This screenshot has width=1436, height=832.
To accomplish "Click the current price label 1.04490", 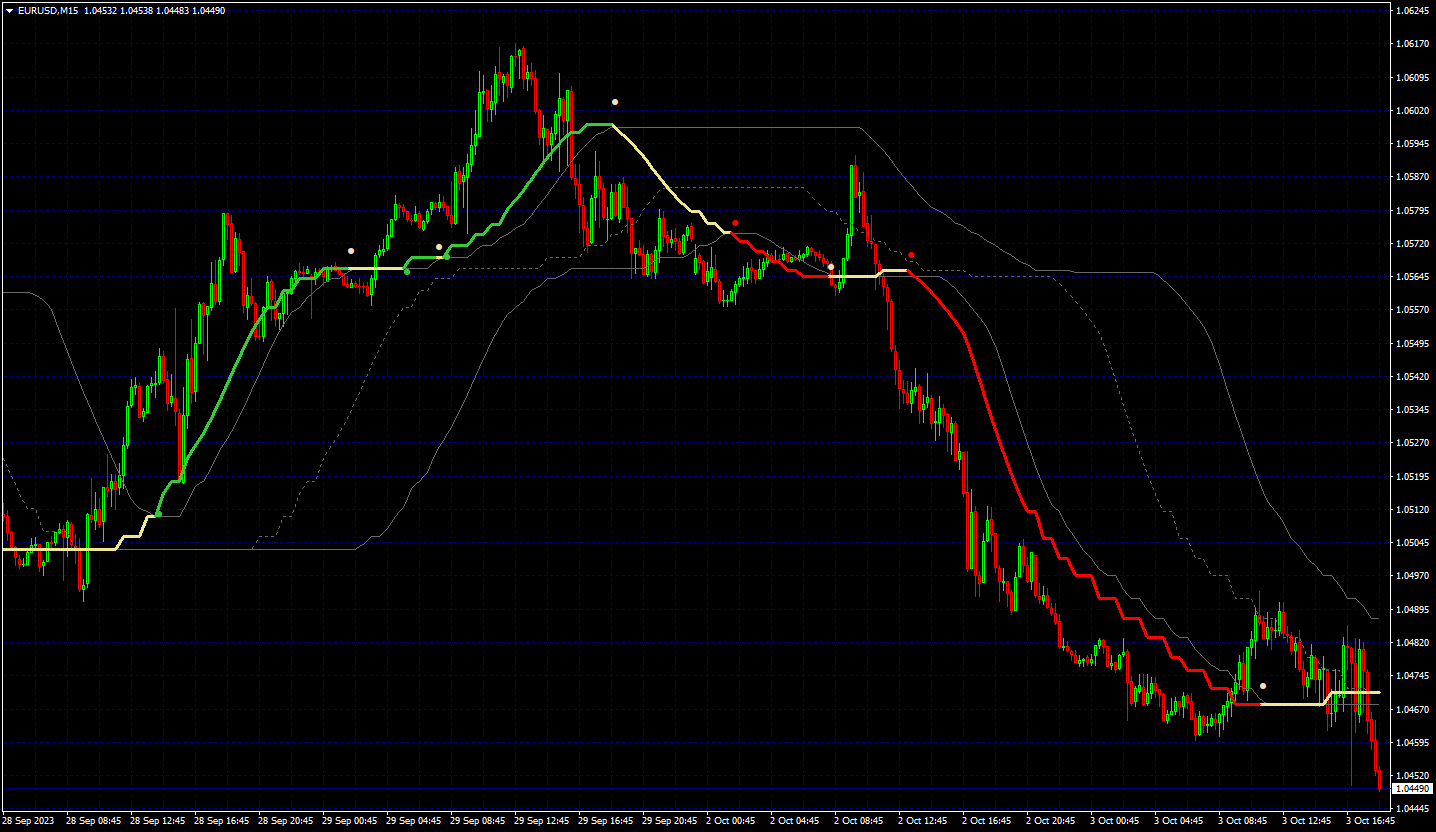I will click(x=1411, y=789).
